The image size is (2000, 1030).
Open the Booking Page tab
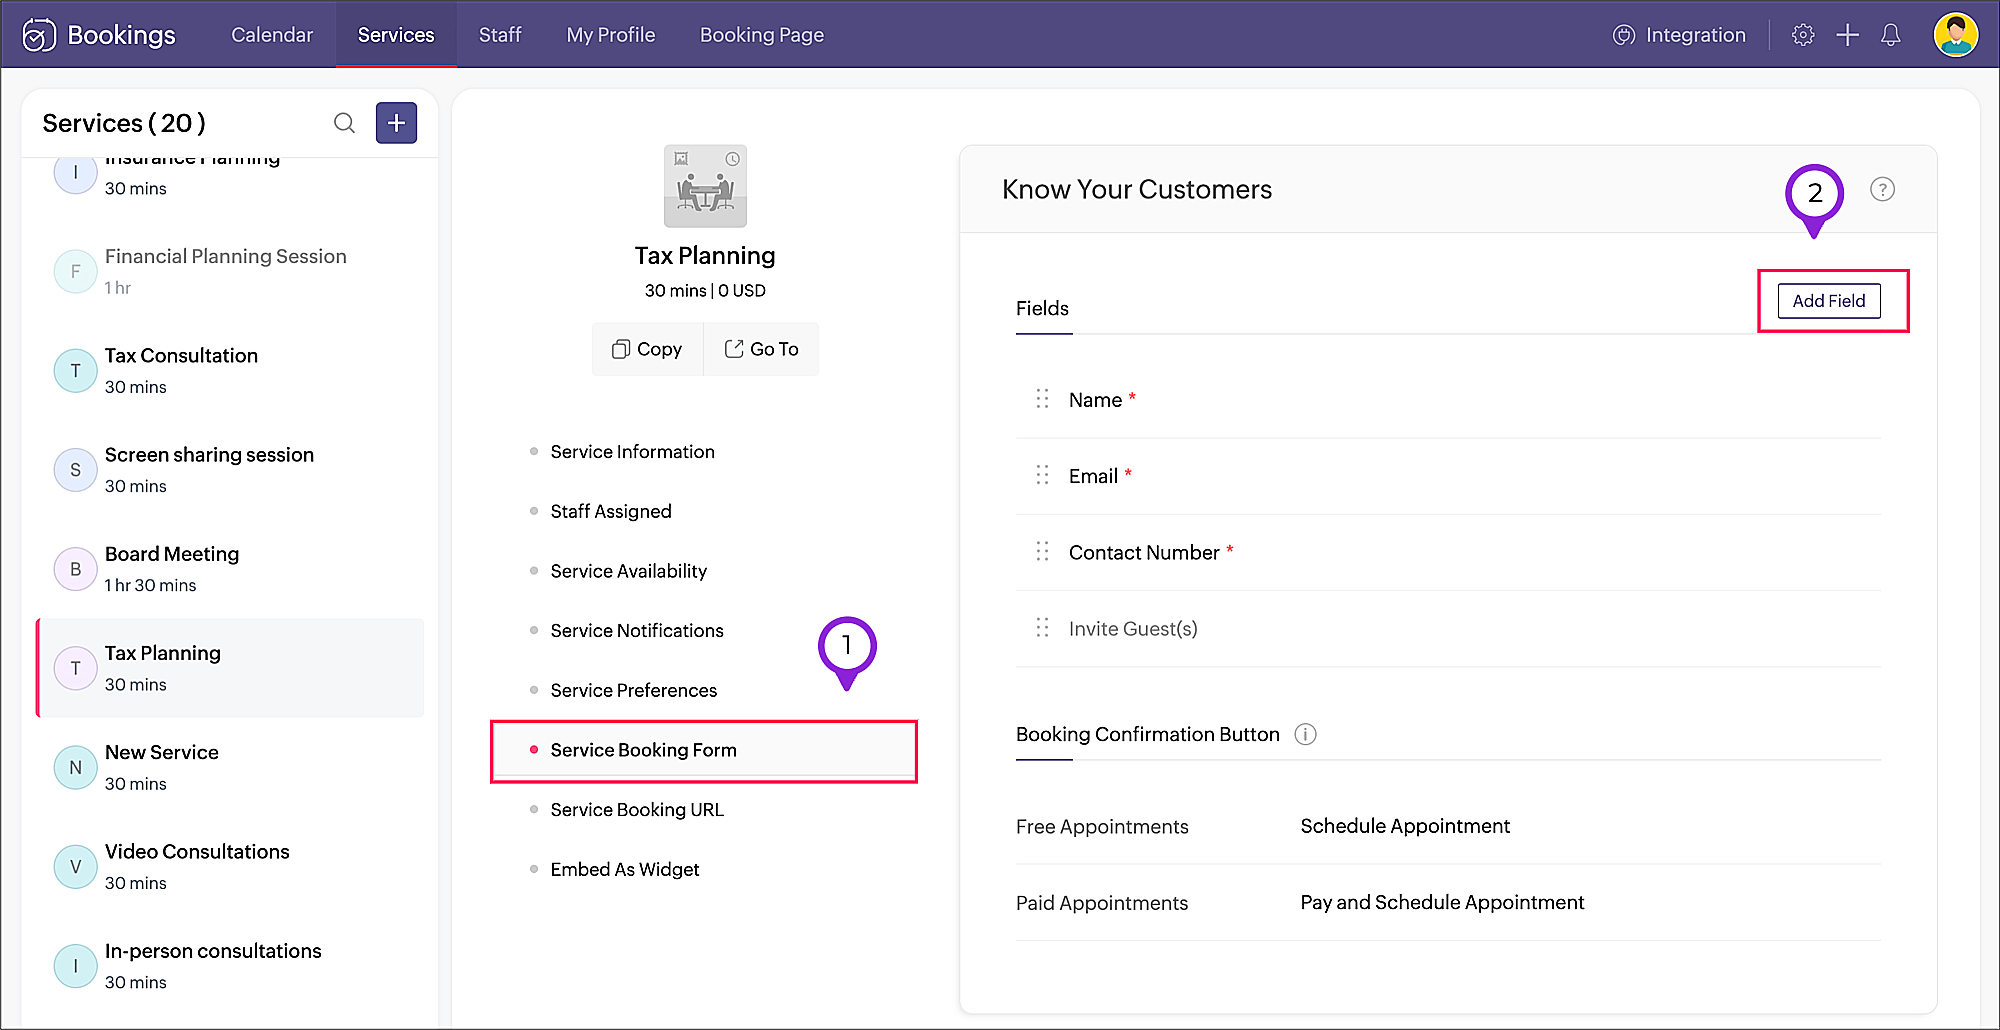pyautogui.click(x=761, y=35)
